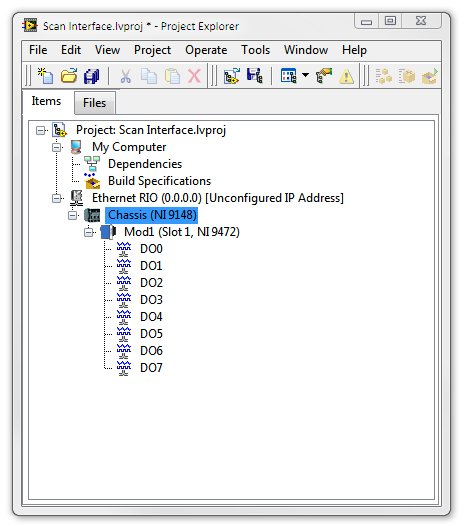The image size is (469, 526).
Task: Select the DO2 channel label
Action: (151, 283)
